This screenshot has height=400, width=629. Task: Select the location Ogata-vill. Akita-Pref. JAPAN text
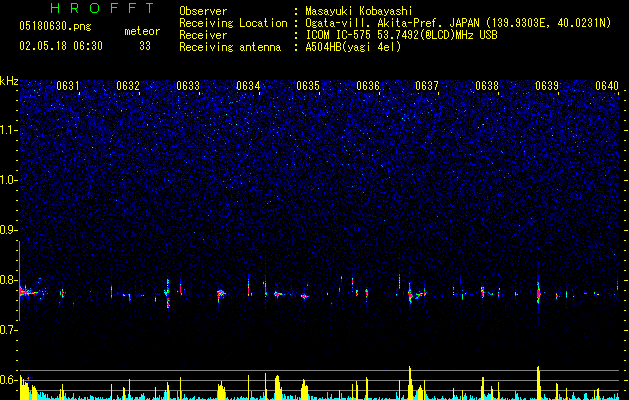392,23
